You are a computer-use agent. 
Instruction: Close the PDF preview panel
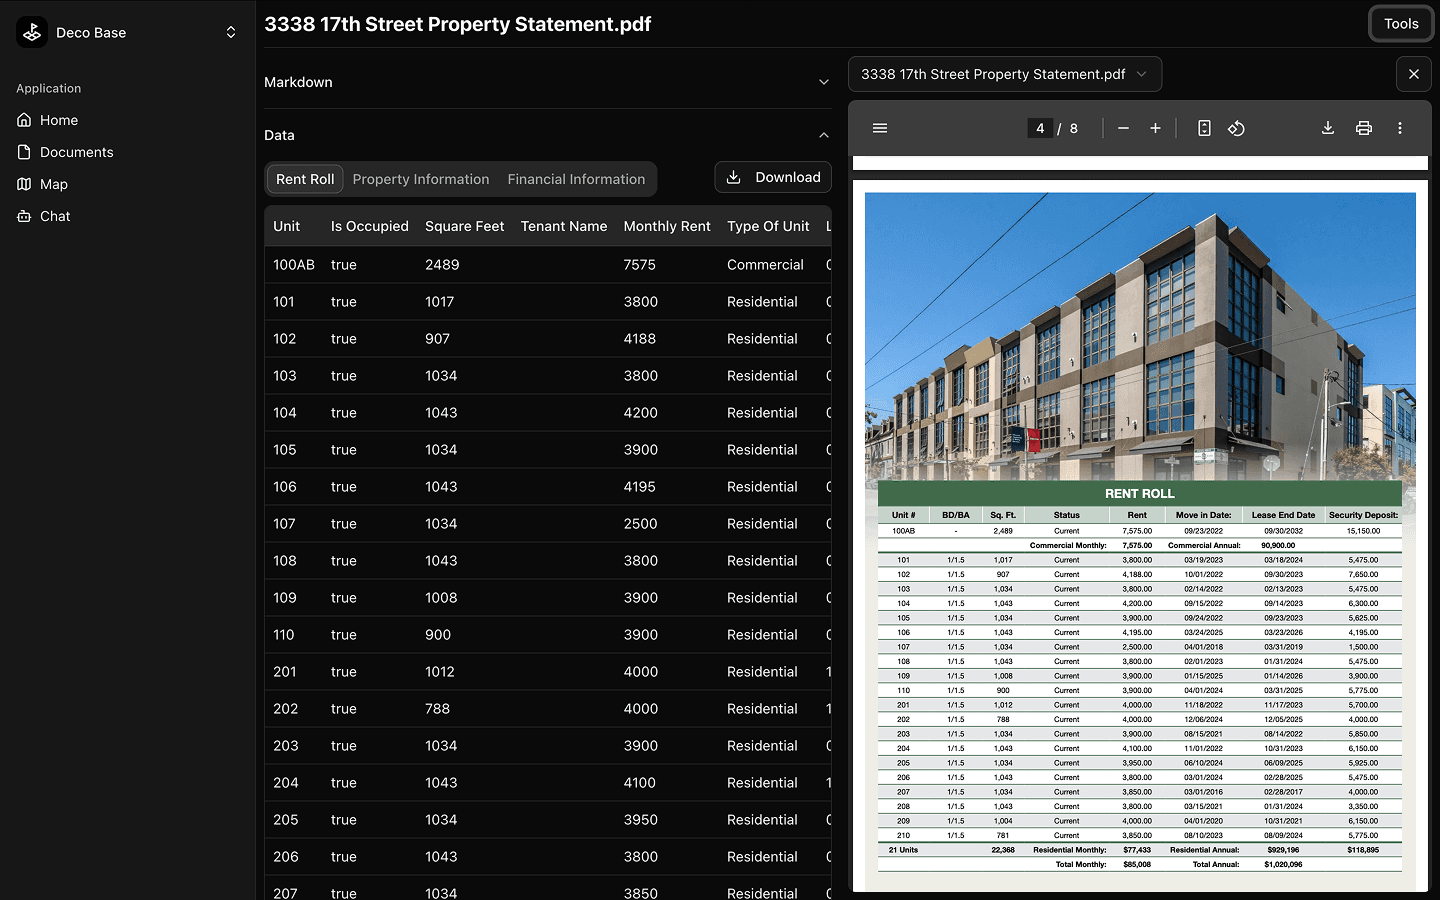1413,74
